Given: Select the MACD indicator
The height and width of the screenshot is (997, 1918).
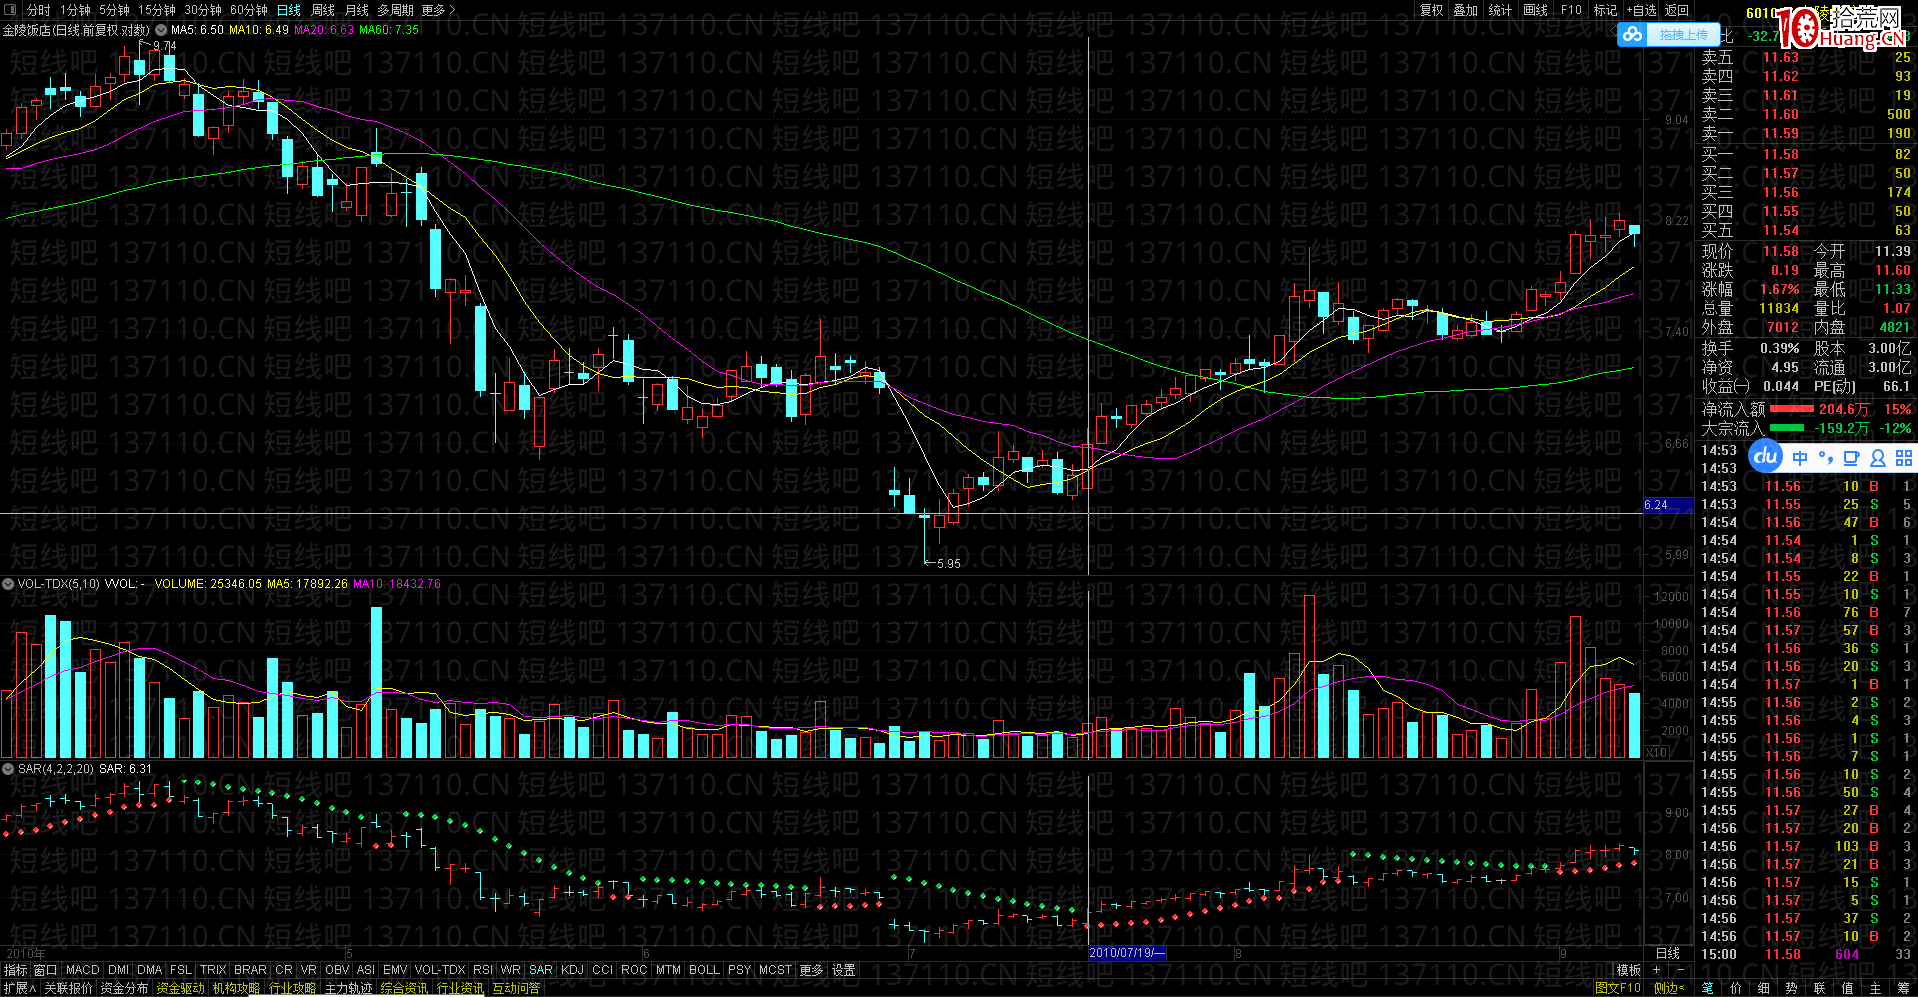Looking at the screenshot, I should coord(83,970).
